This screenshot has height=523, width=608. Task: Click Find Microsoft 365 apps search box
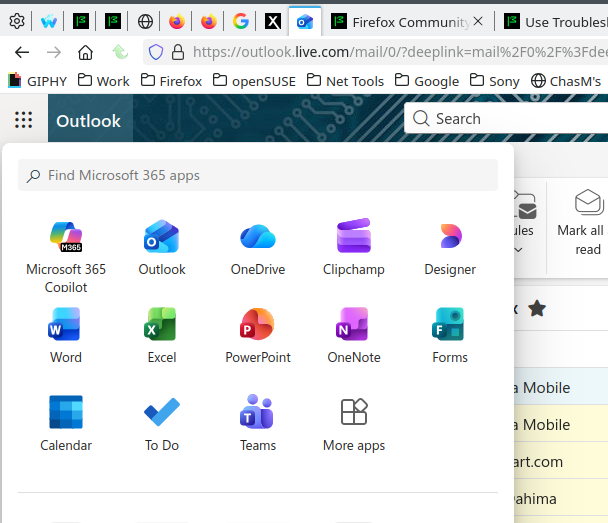(x=258, y=175)
